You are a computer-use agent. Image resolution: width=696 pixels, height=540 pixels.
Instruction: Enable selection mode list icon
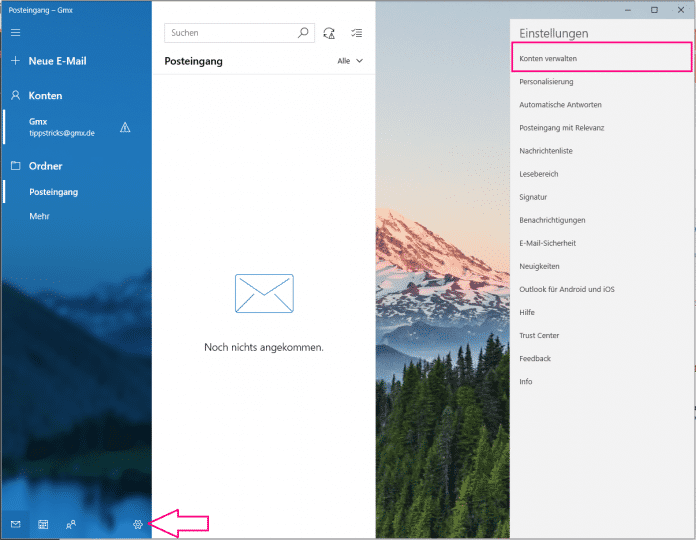click(357, 33)
